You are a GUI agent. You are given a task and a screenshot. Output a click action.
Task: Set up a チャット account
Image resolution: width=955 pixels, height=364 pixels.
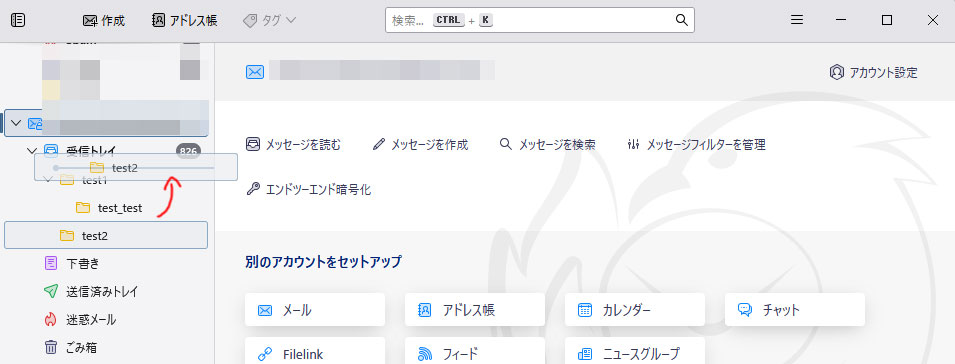click(795, 310)
